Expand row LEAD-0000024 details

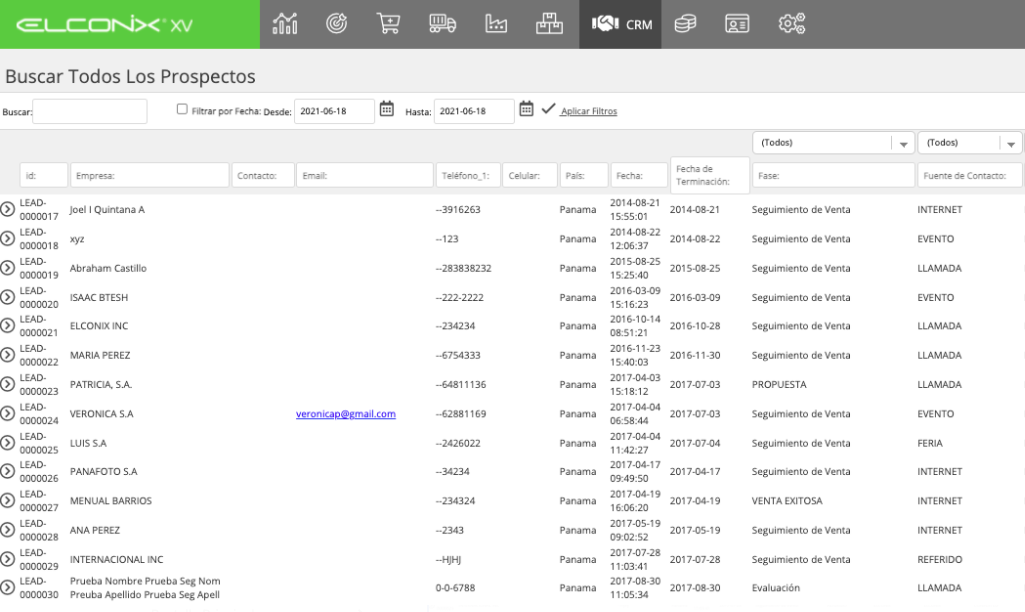(x=7, y=413)
